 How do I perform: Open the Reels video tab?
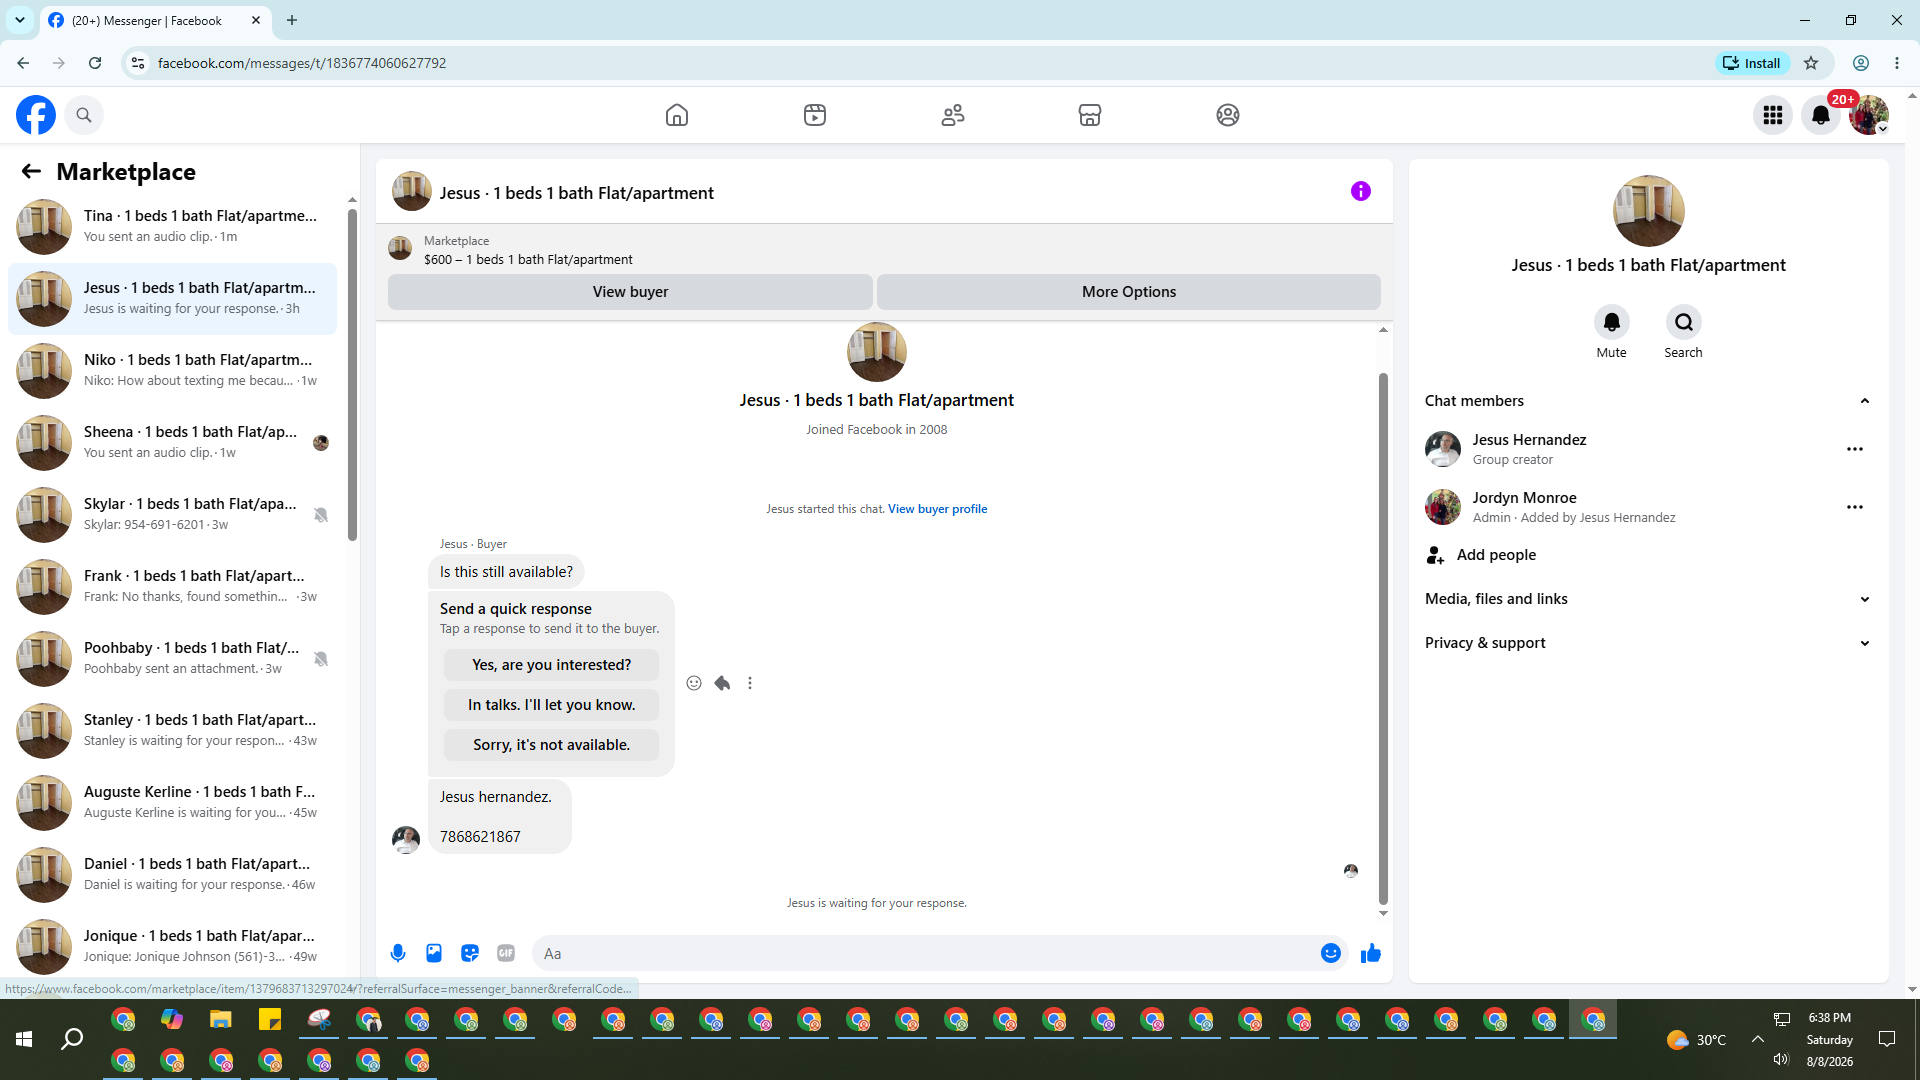coord(815,115)
